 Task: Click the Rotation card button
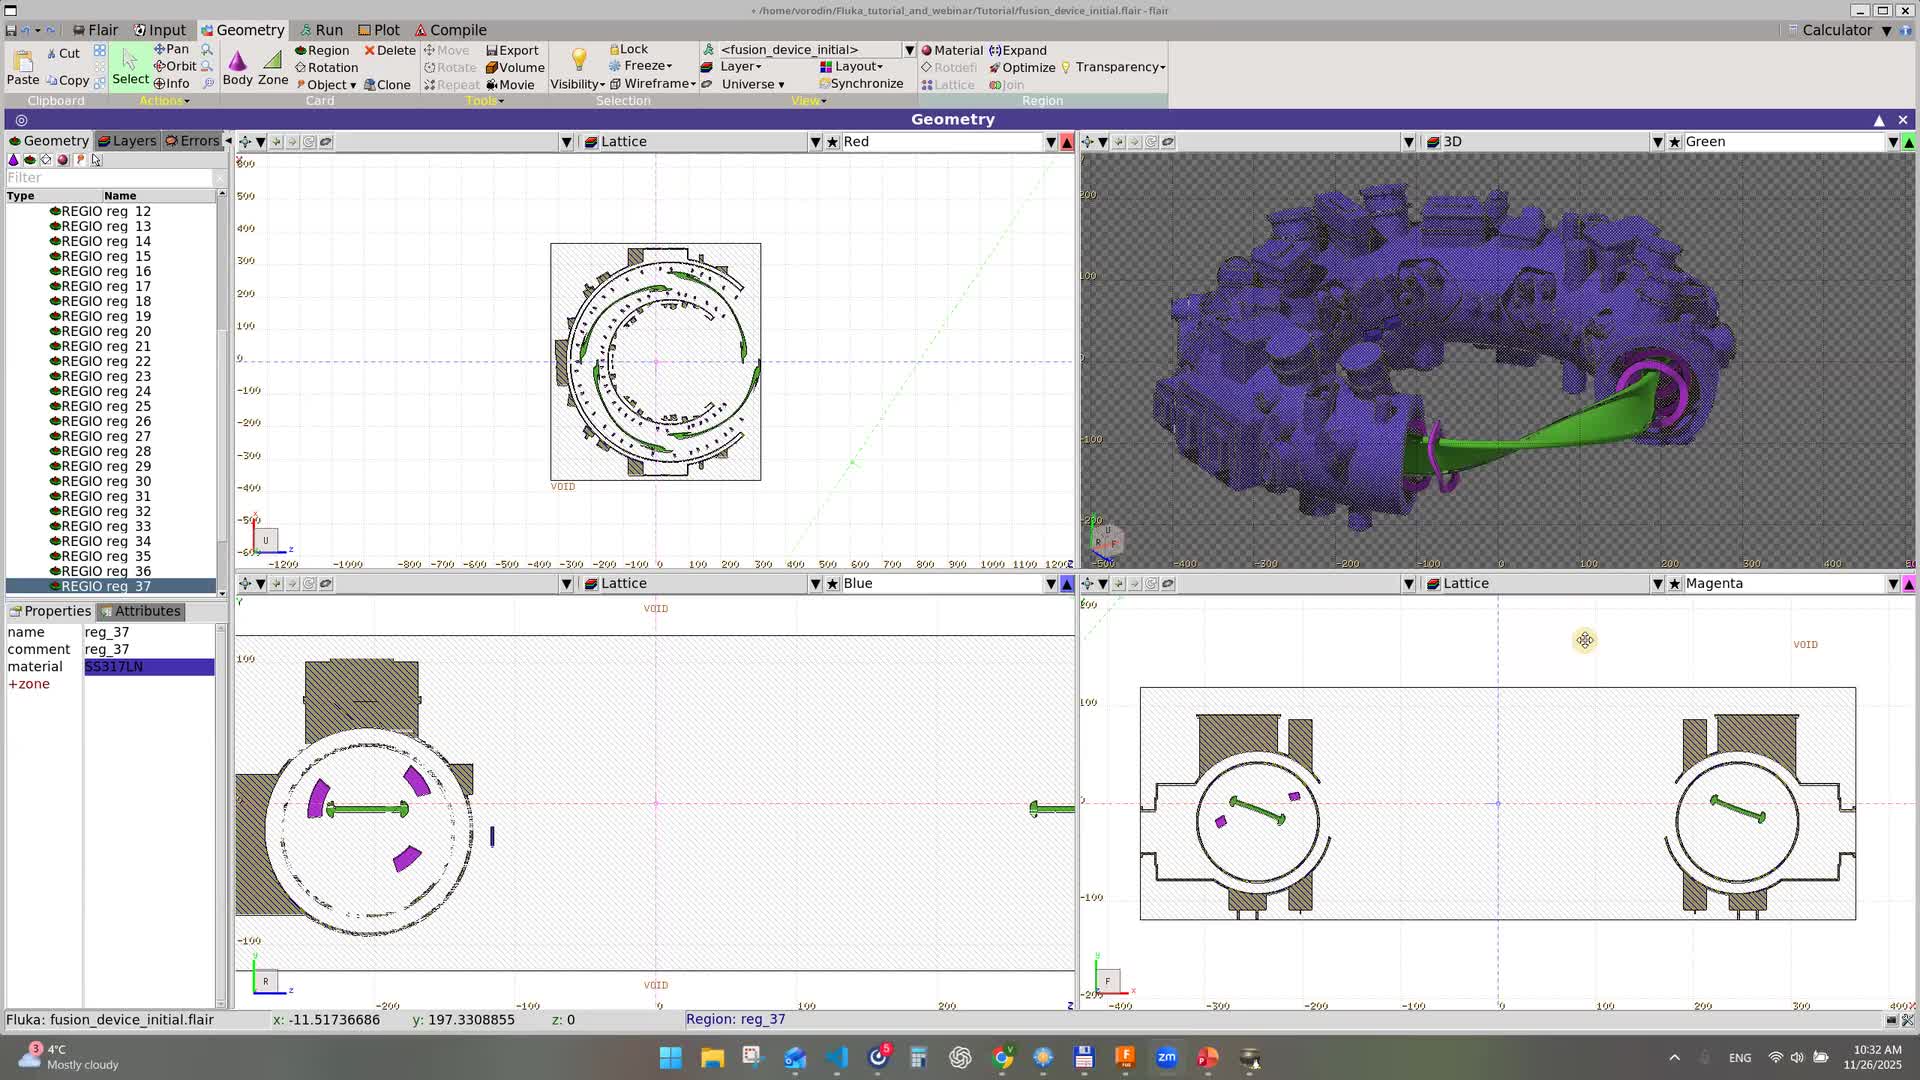[x=326, y=67]
